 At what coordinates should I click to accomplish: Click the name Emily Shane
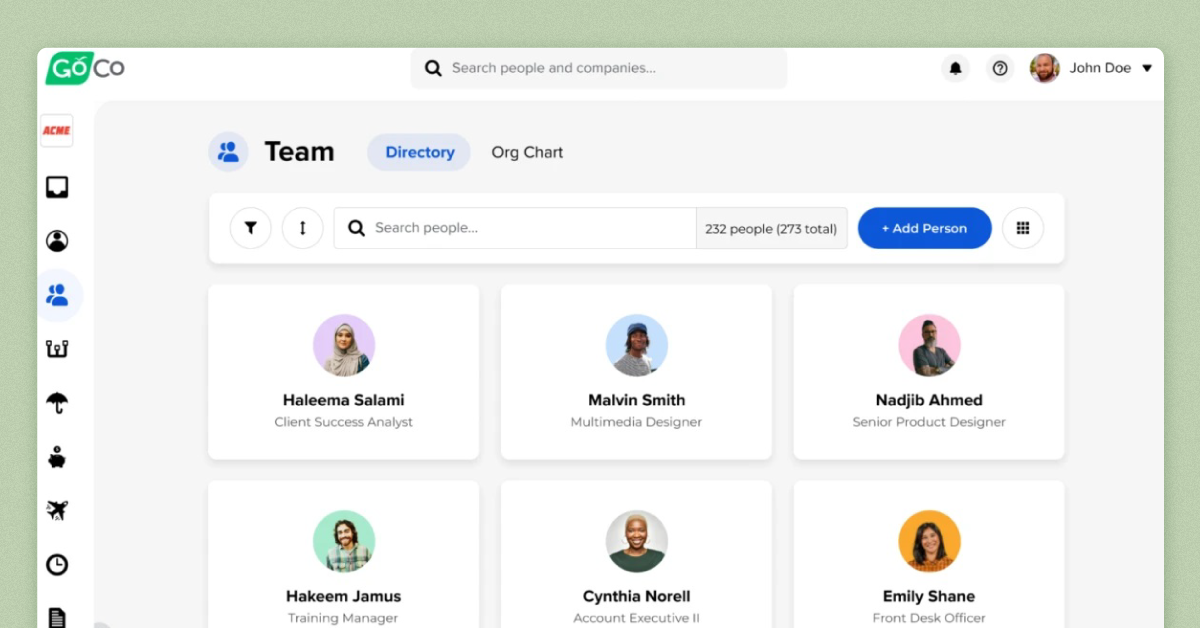click(929, 596)
